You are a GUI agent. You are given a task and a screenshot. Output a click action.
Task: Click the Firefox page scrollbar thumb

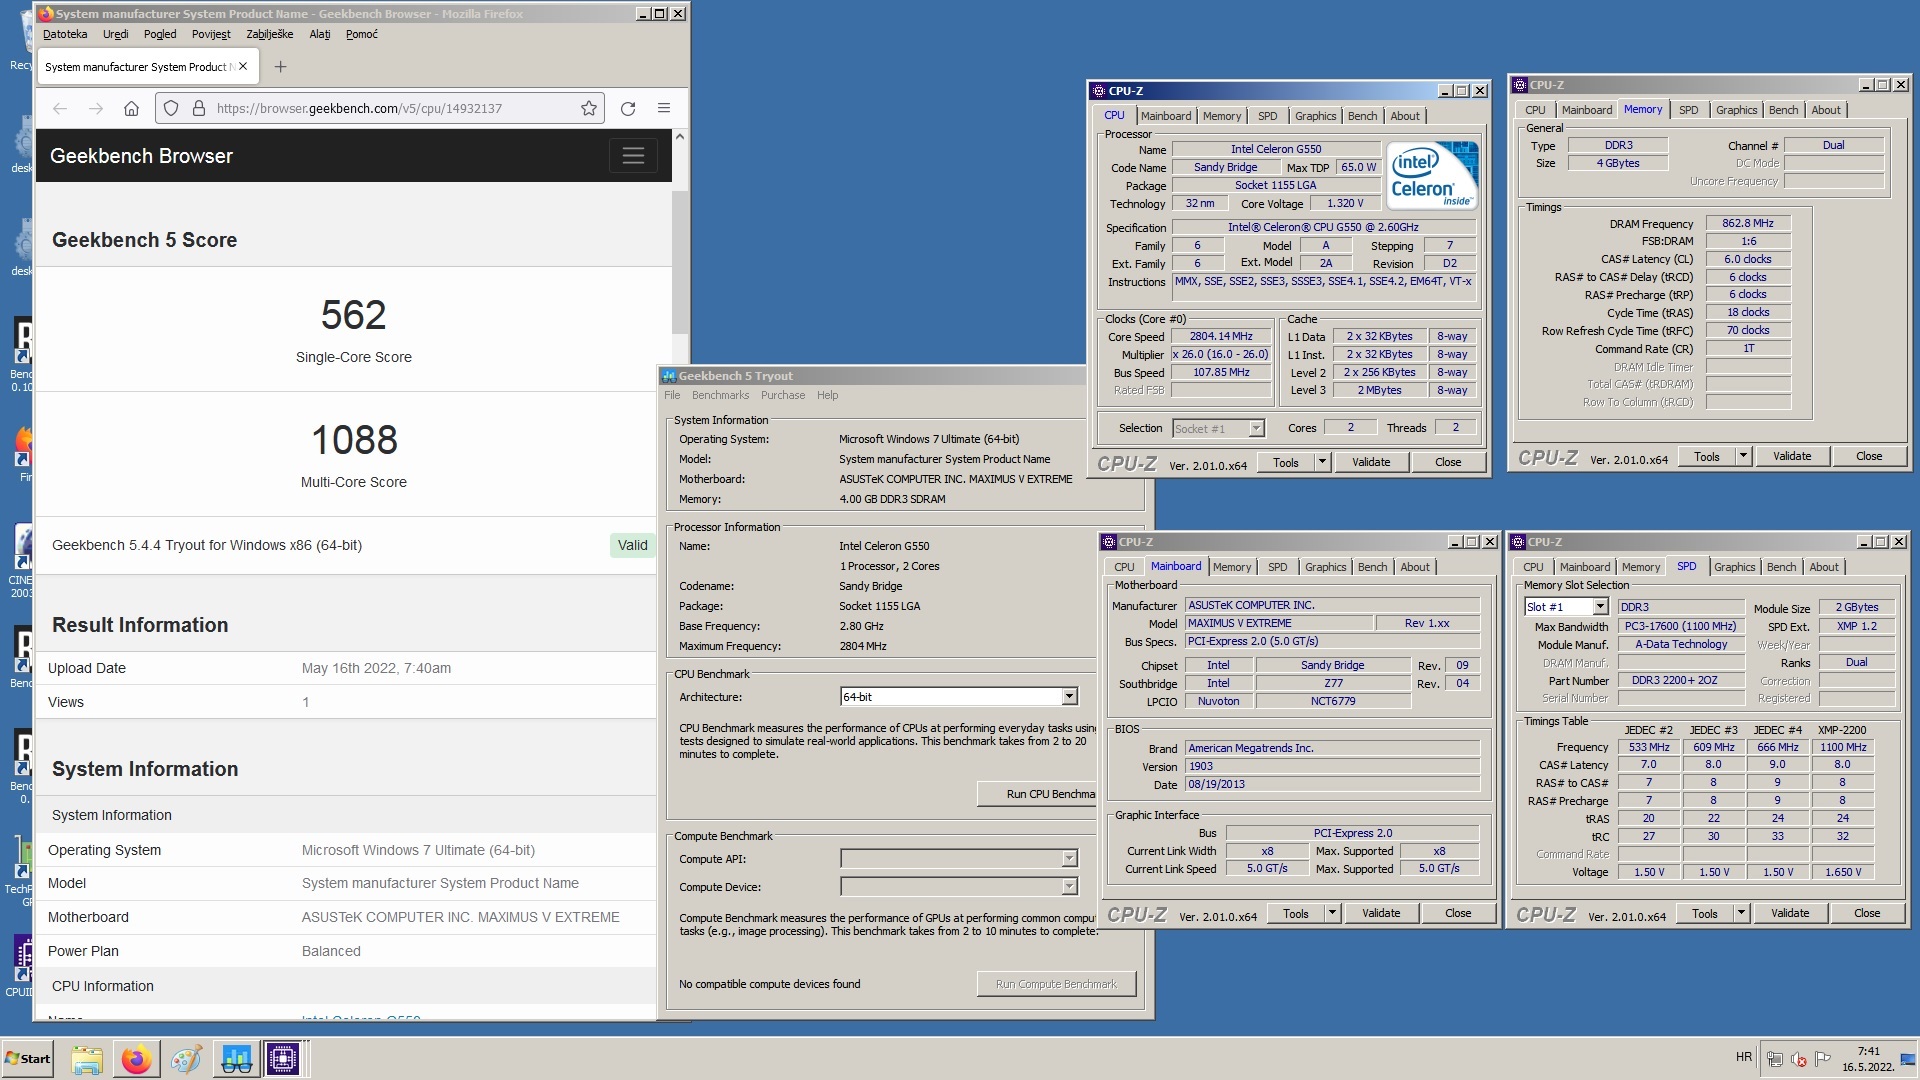pos(680,263)
